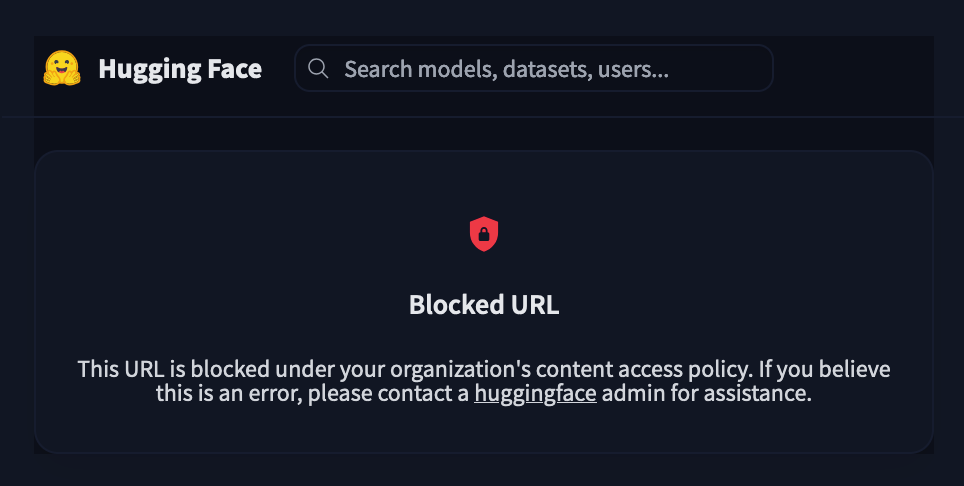964x486 pixels.
Task: Select the Blocked URL heading
Action: click(484, 305)
